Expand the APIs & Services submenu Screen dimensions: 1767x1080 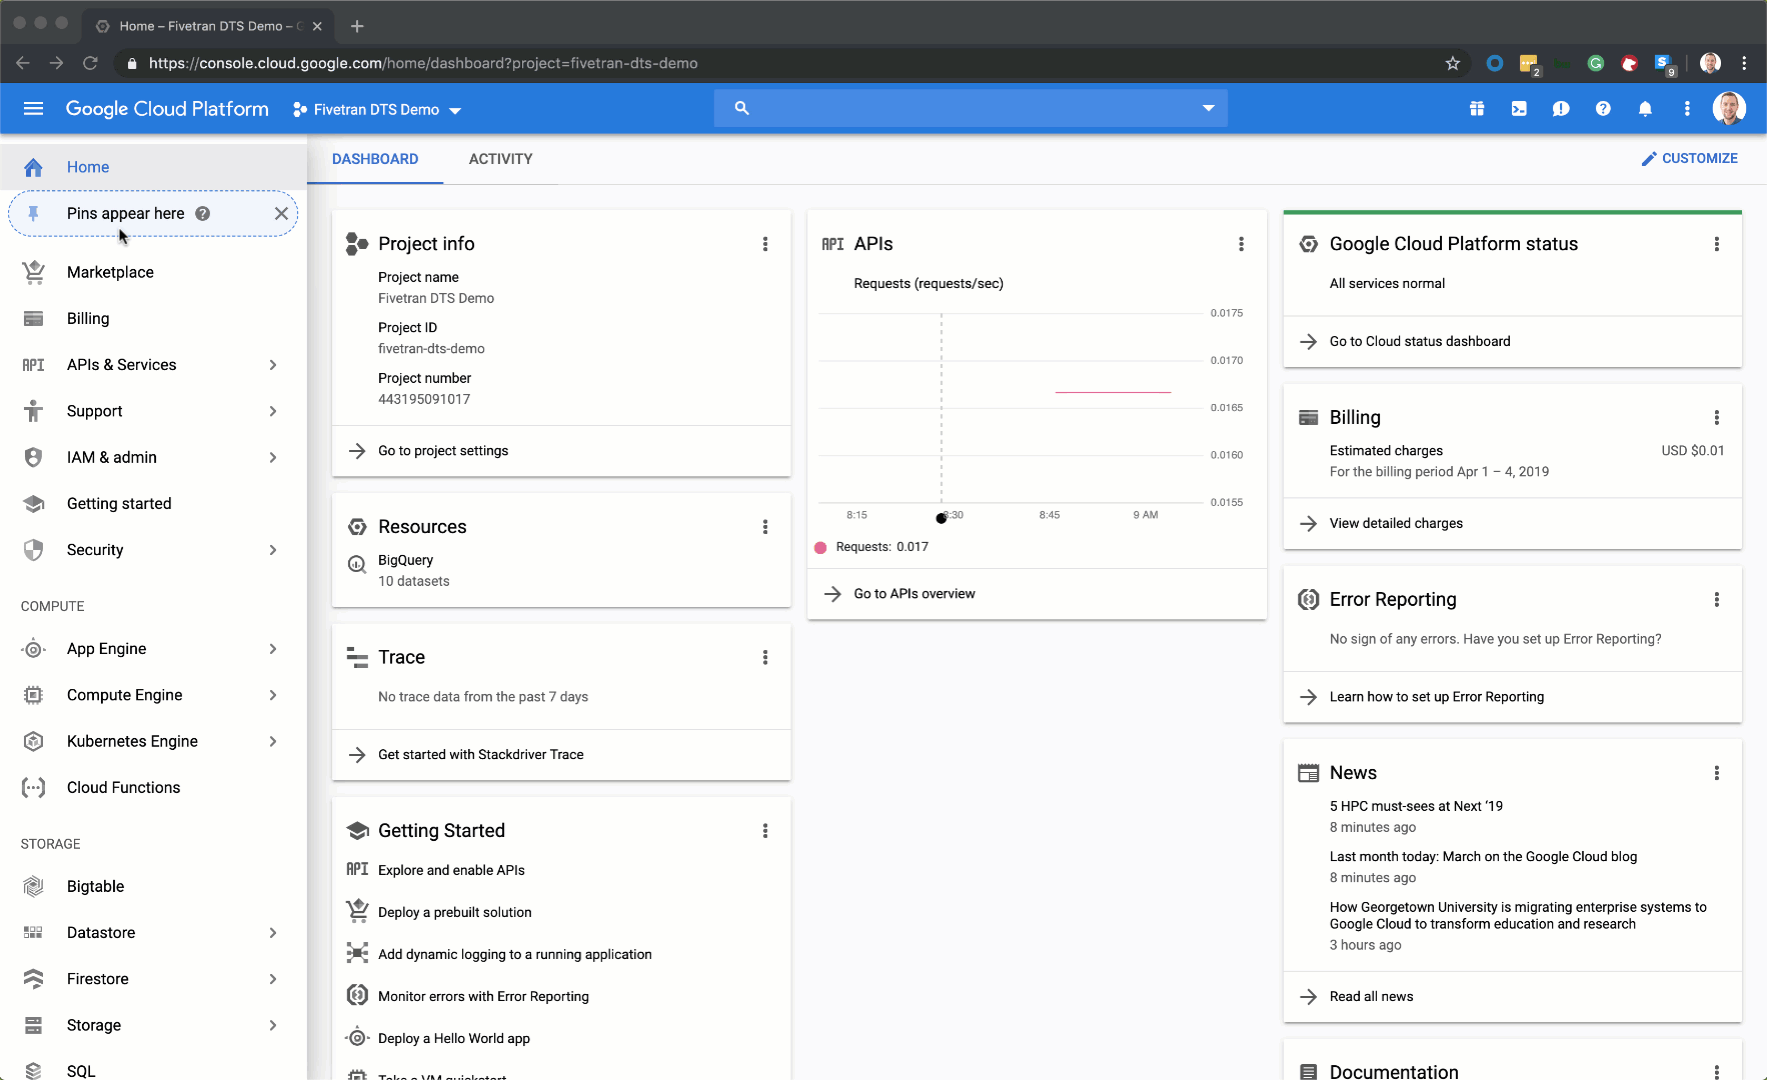pos(273,365)
